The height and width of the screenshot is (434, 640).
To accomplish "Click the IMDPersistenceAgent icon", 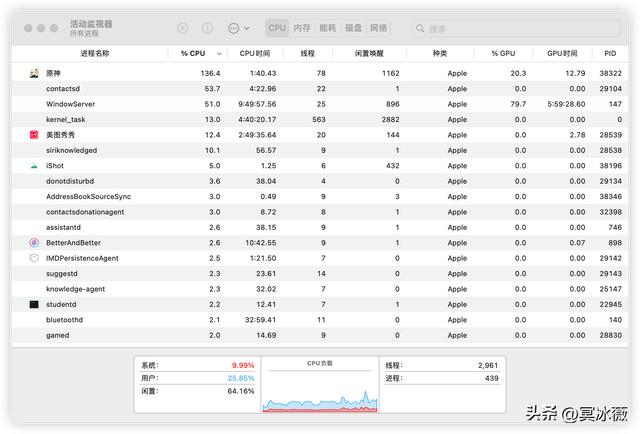I will (34, 258).
